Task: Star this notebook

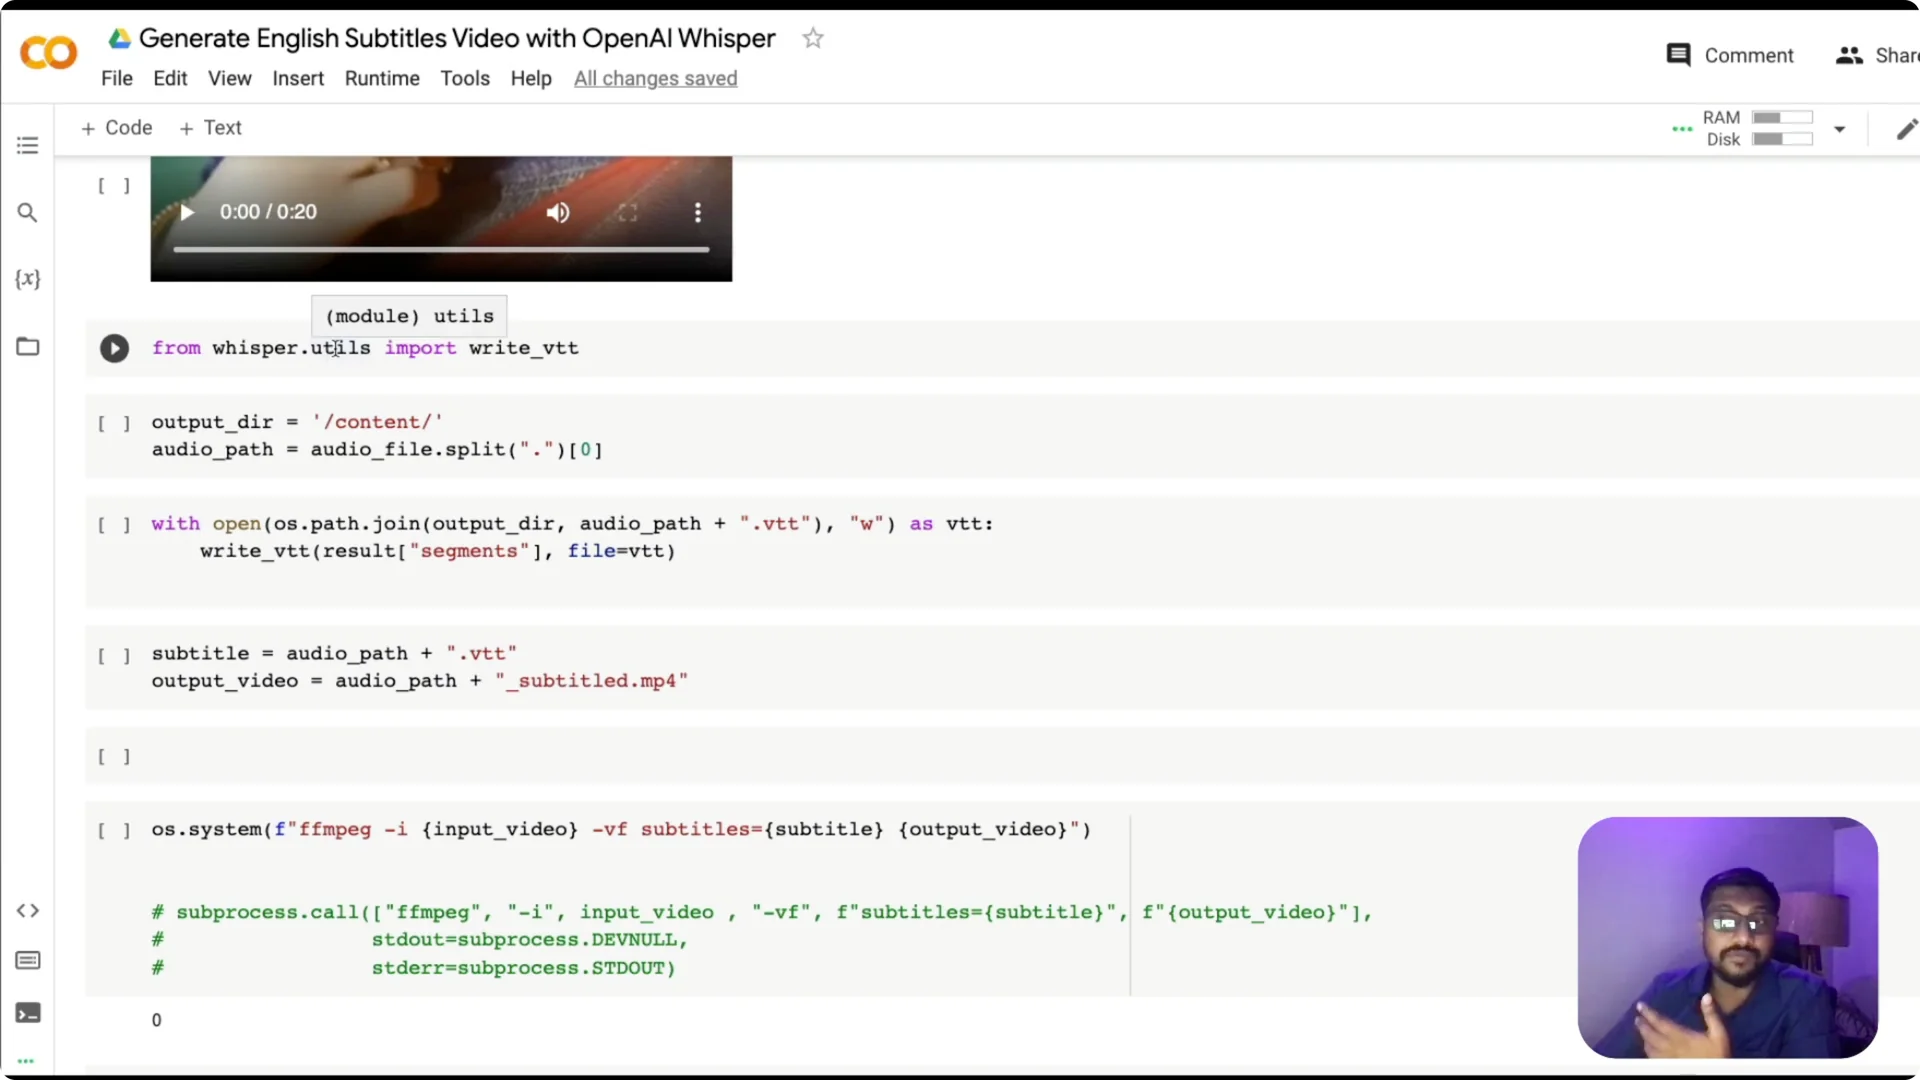Action: 813,38
